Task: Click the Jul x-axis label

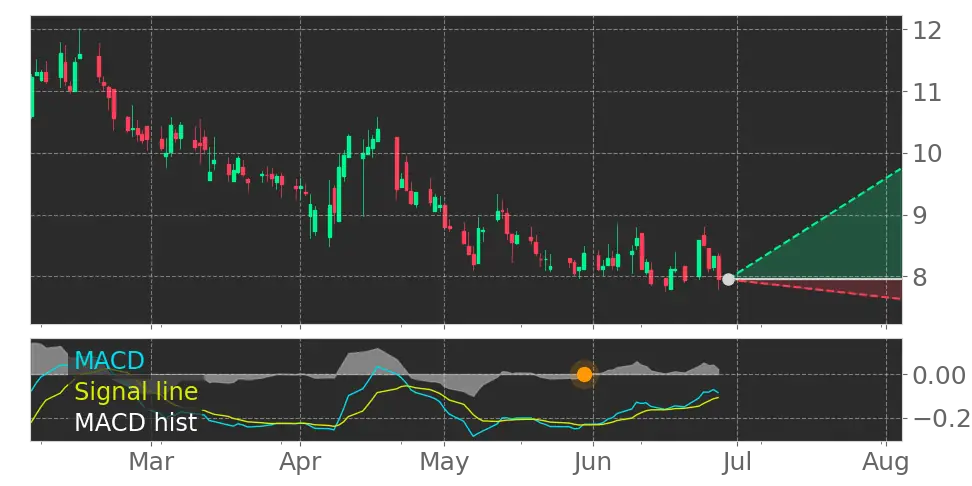Action: (737, 462)
